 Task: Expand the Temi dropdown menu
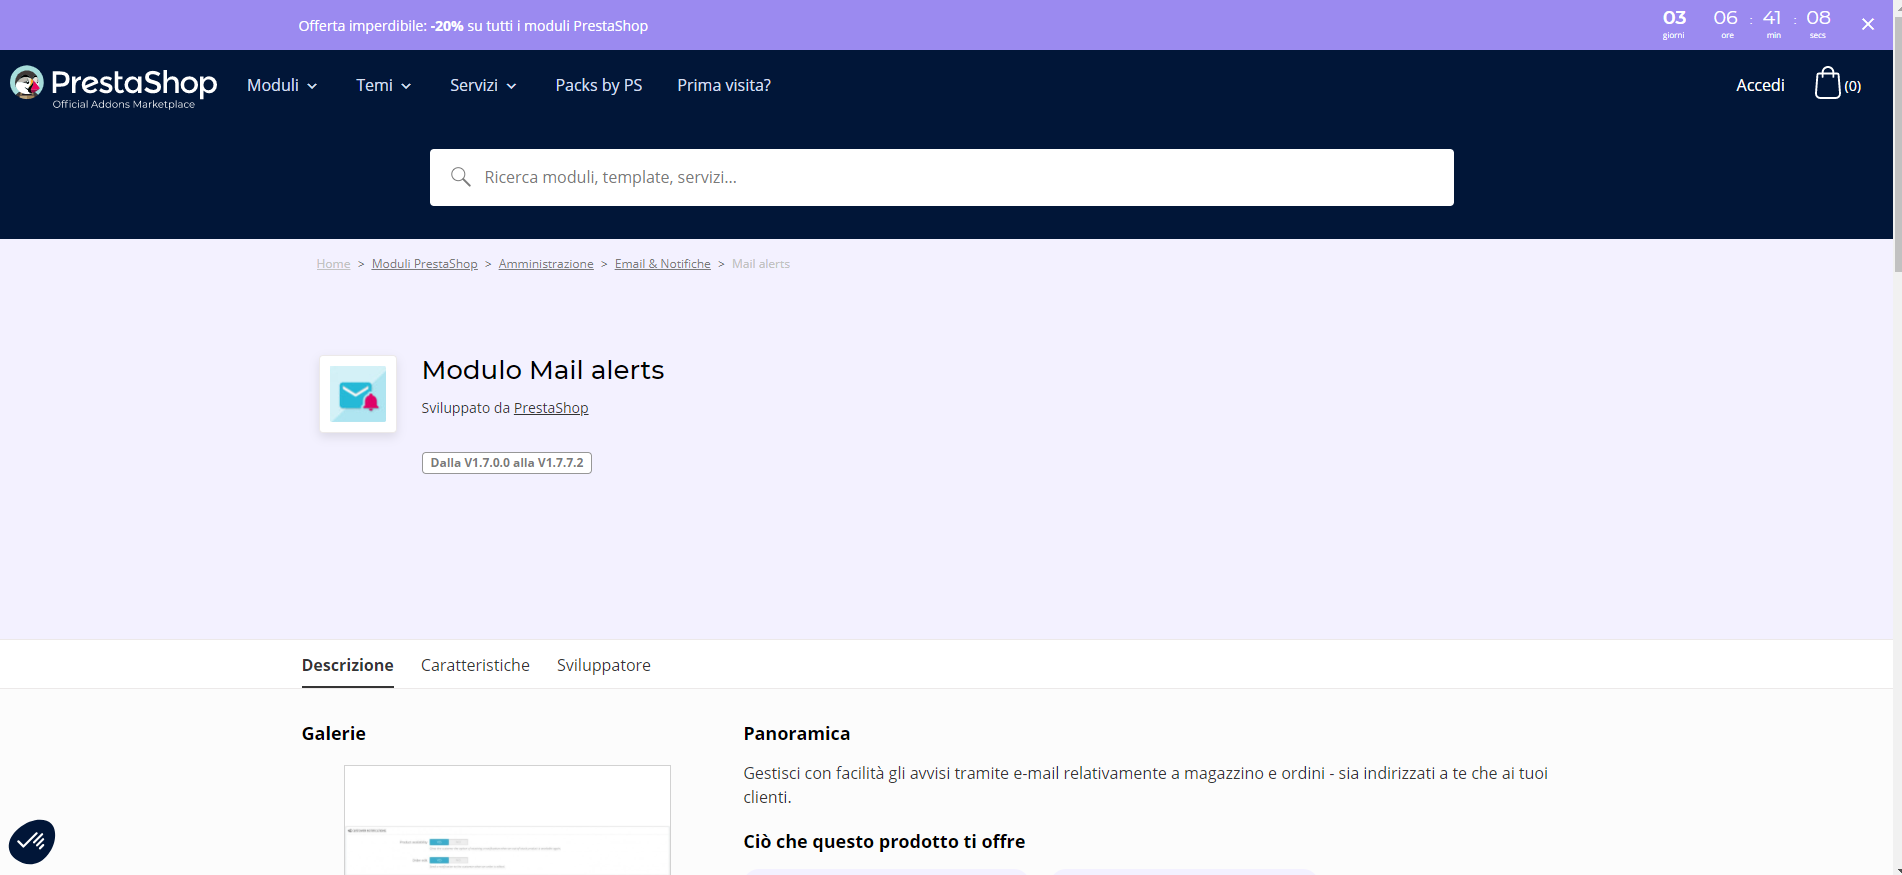click(384, 85)
